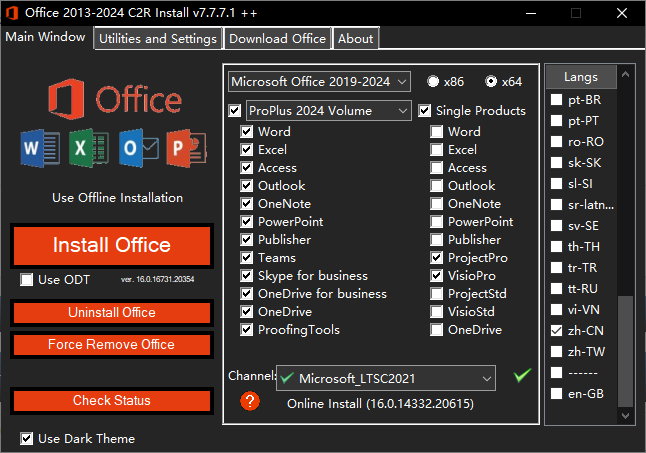Click the language list scroll up arrow
The image size is (646, 453).
tap(625, 74)
